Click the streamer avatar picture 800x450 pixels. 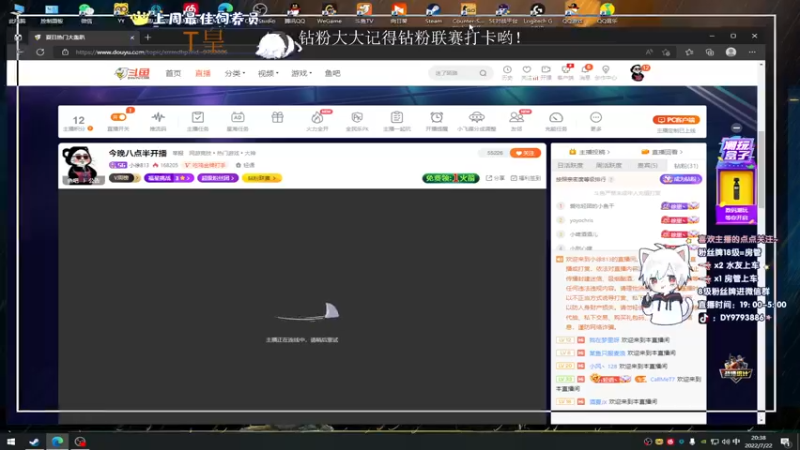tap(81, 164)
